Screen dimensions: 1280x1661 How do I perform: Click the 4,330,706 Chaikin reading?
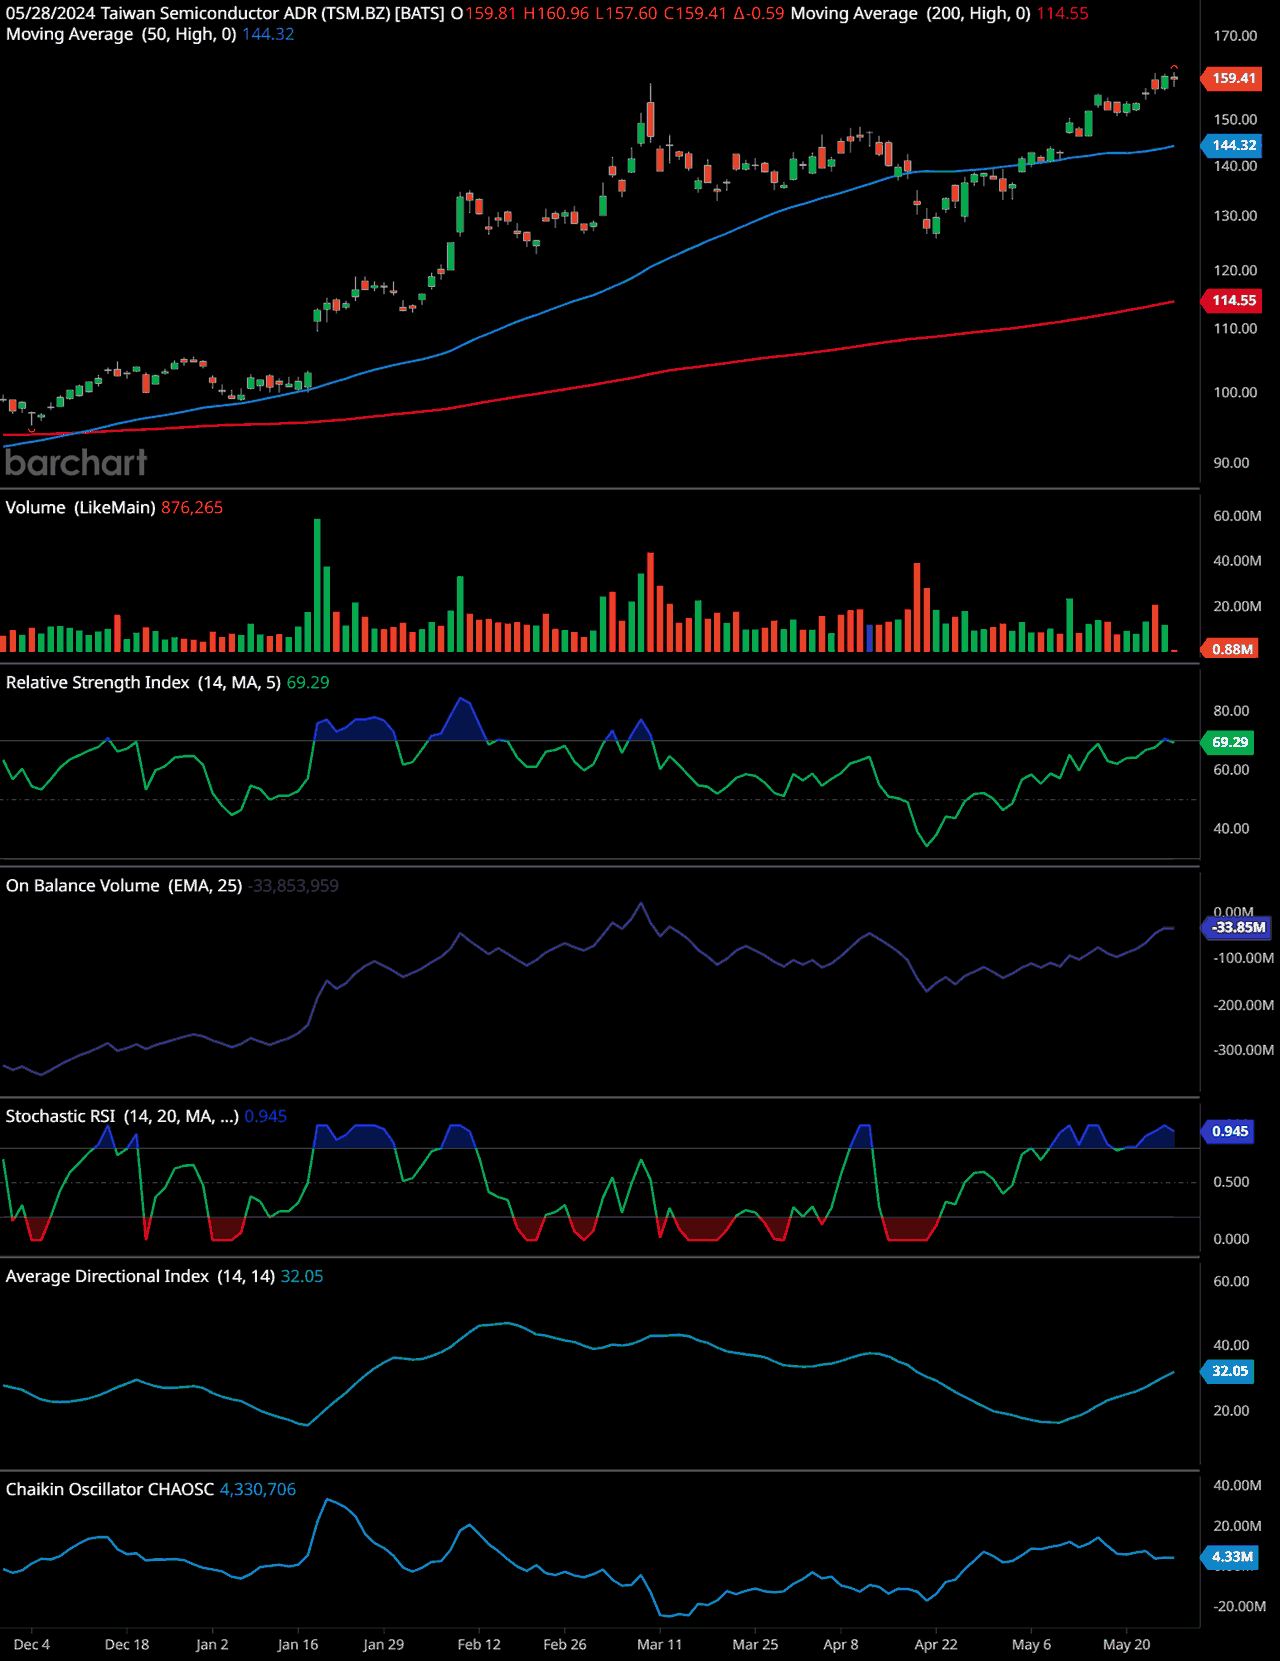coord(258,1489)
